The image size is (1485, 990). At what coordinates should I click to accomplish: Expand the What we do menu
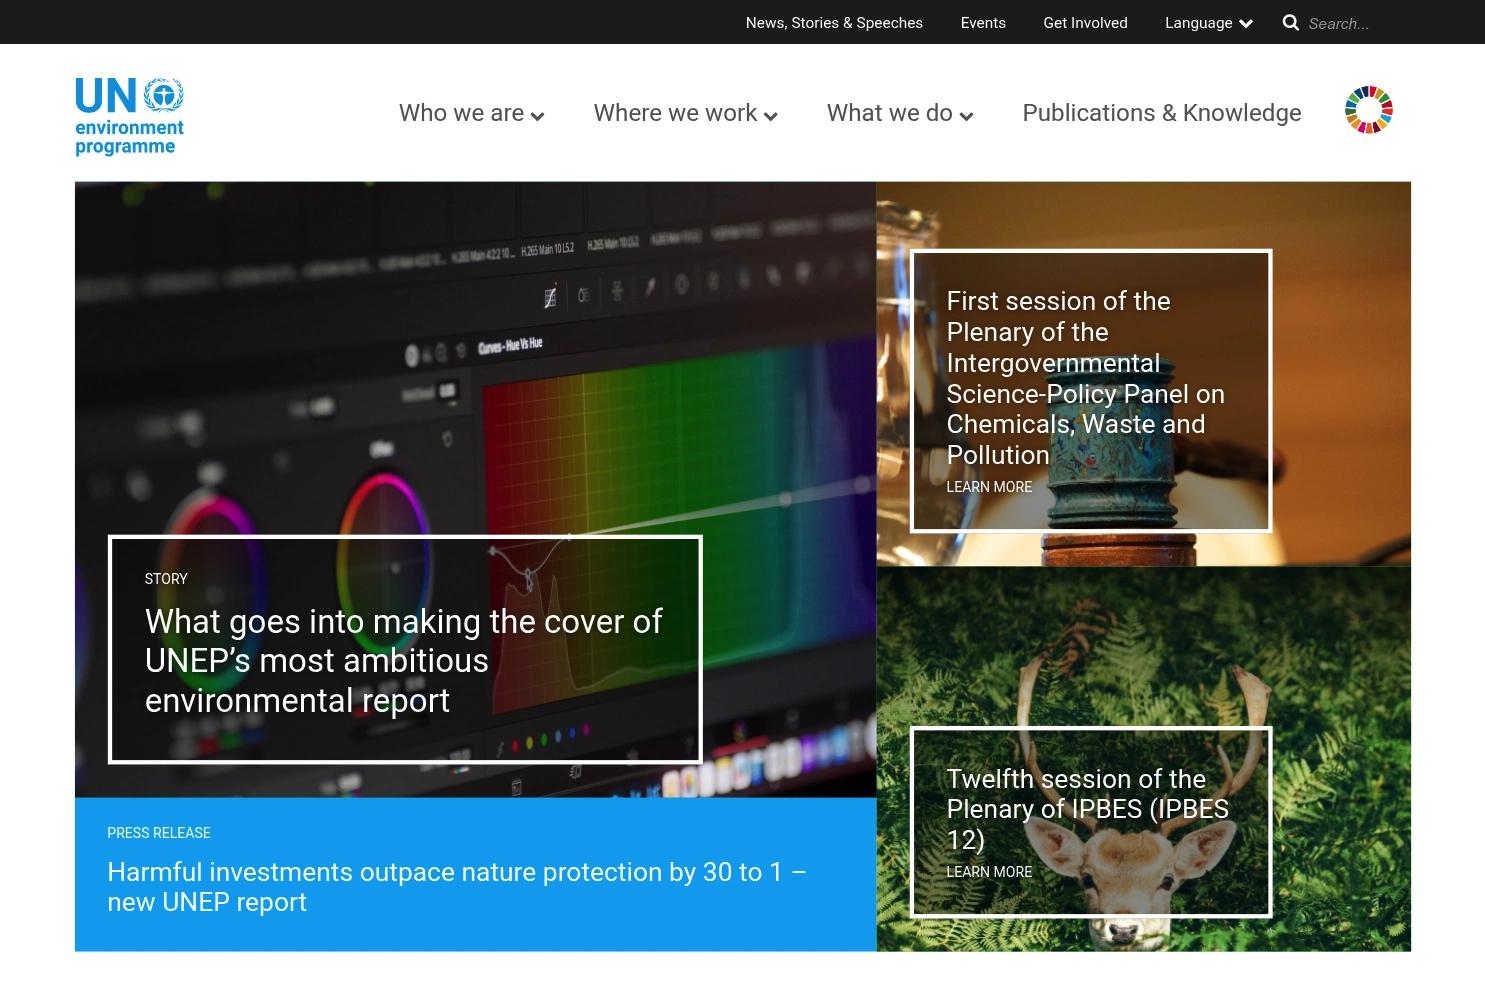900,113
